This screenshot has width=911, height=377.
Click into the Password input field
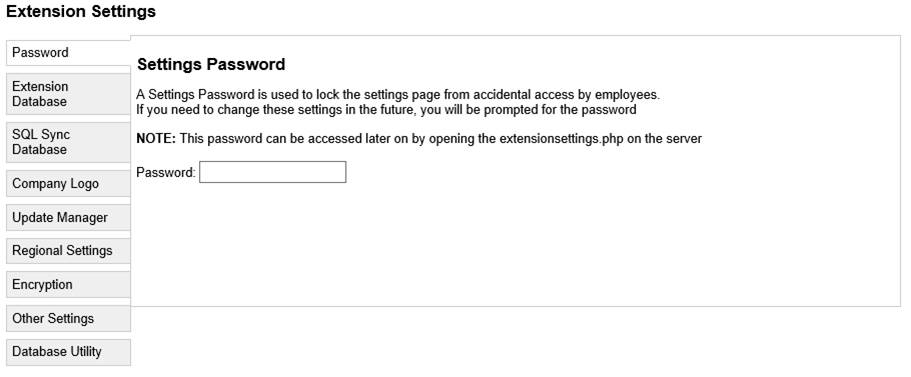point(272,172)
